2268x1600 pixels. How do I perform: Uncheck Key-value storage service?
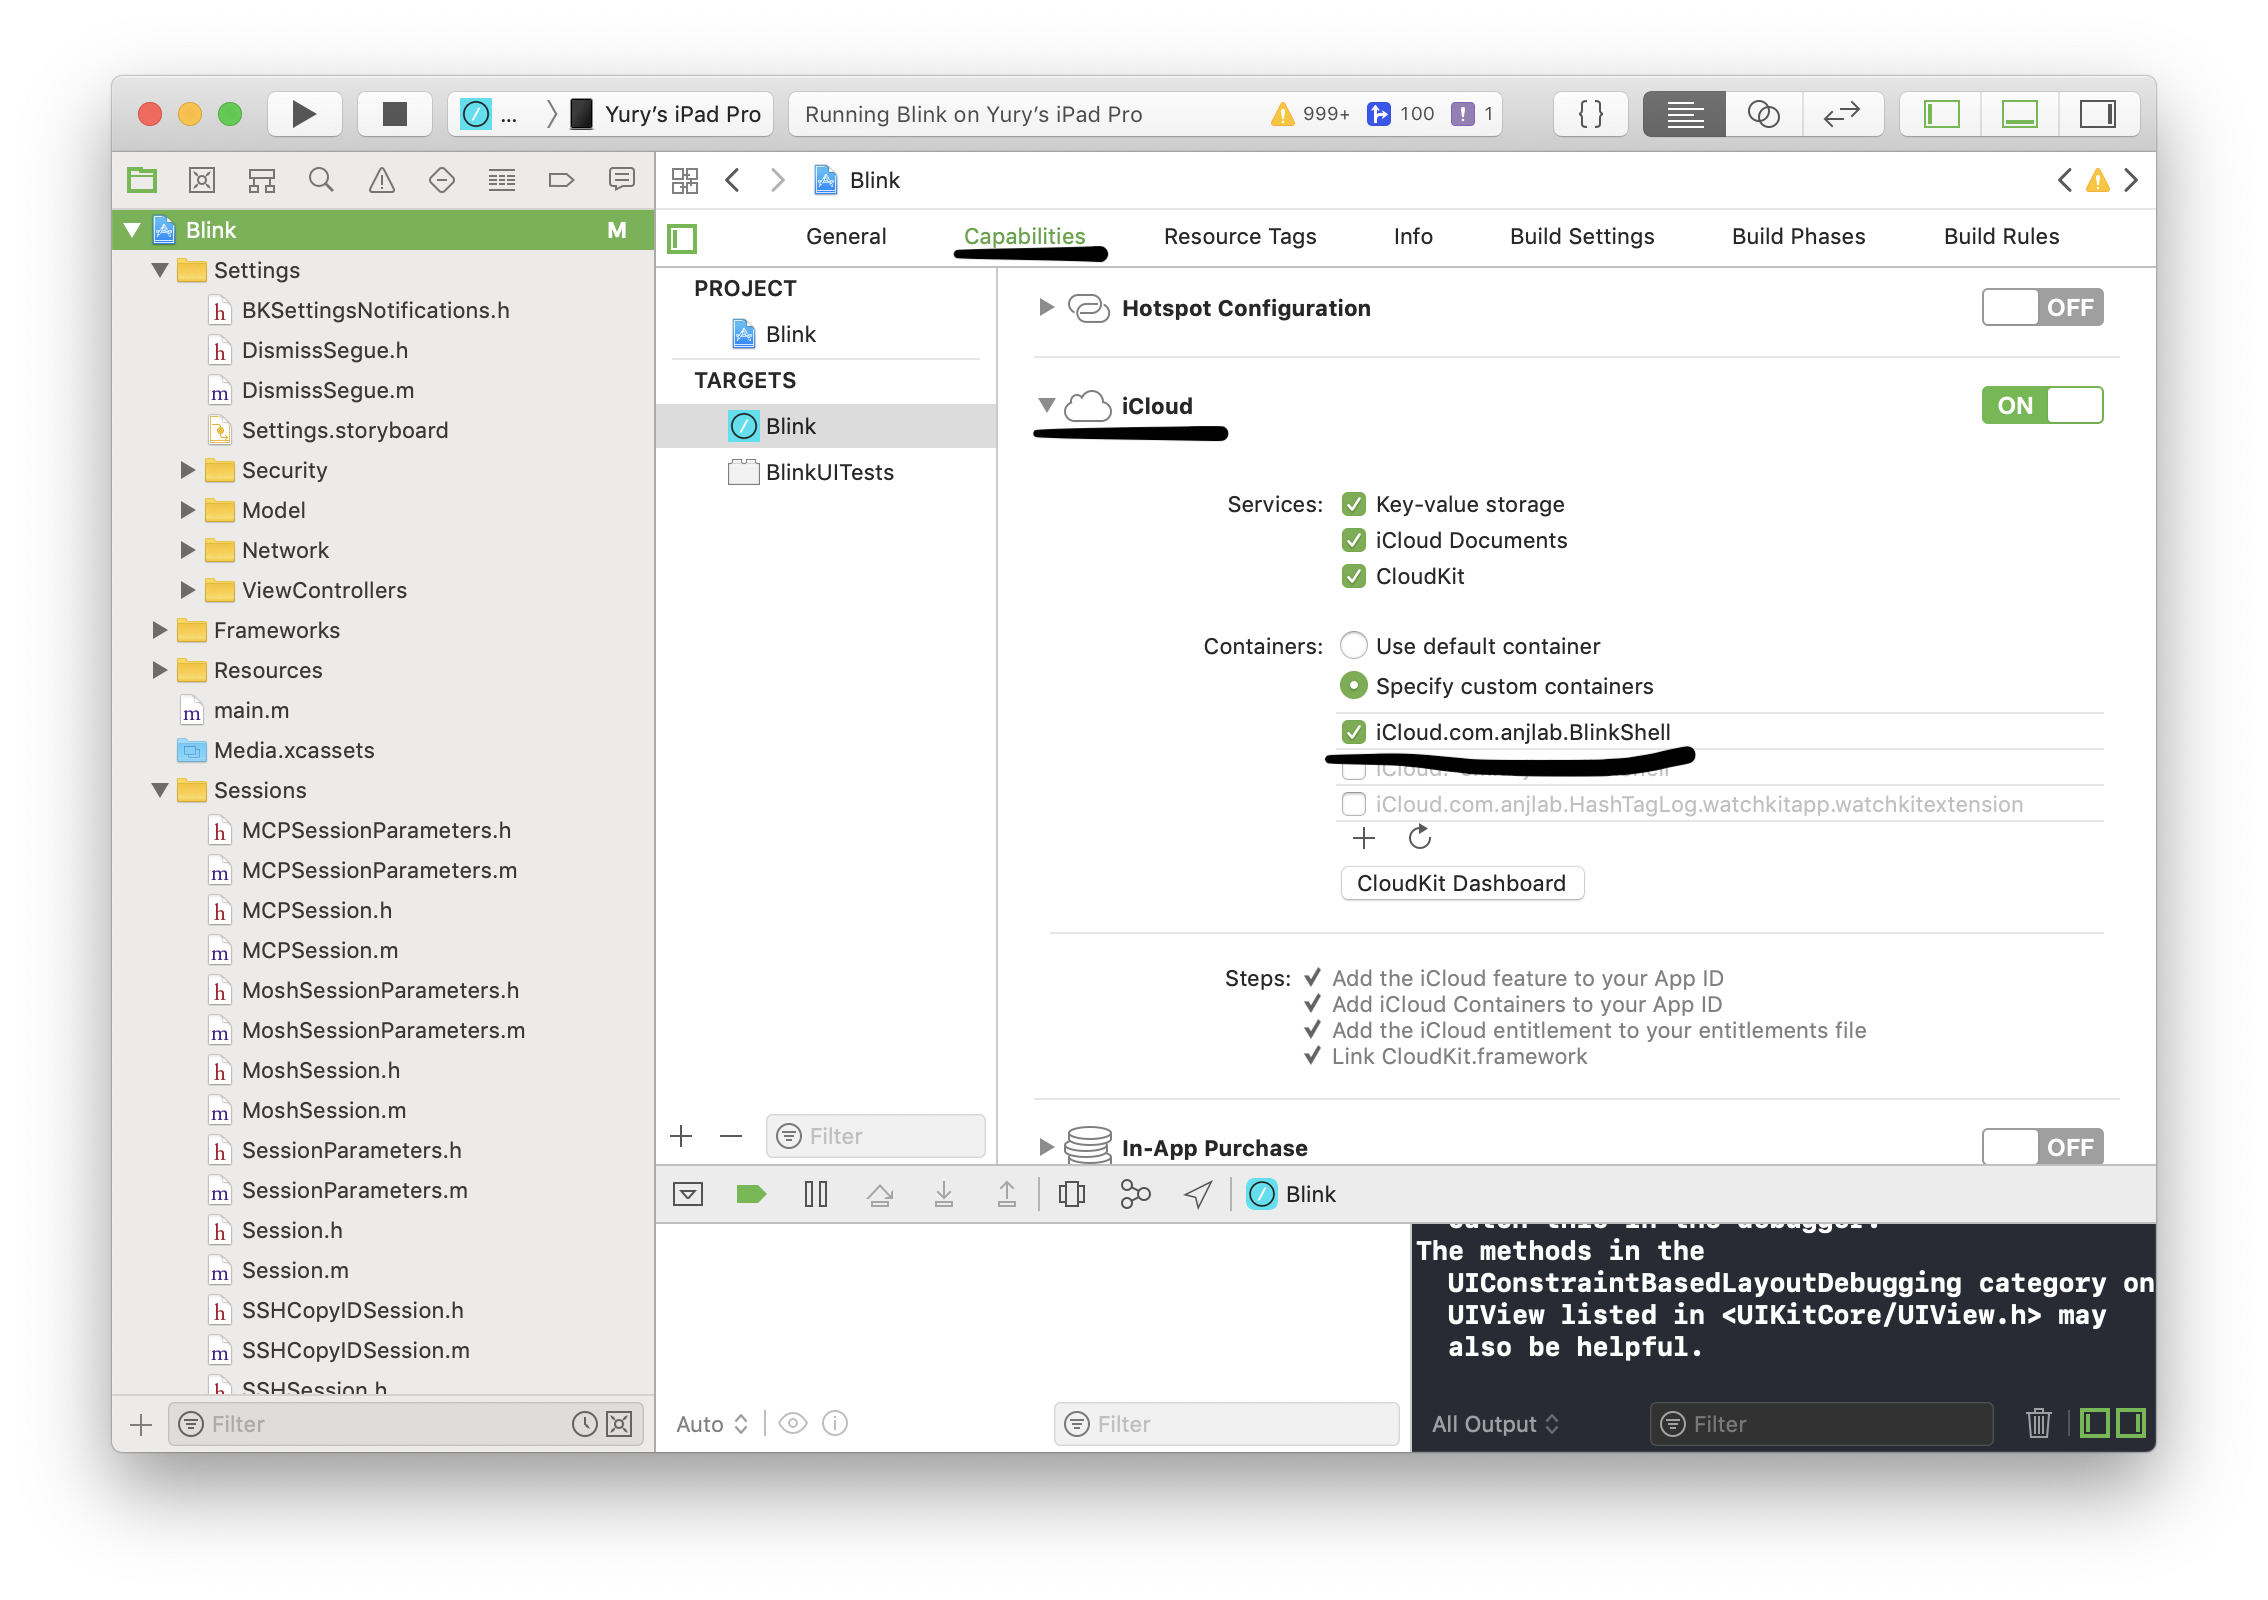(x=1354, y=504)
